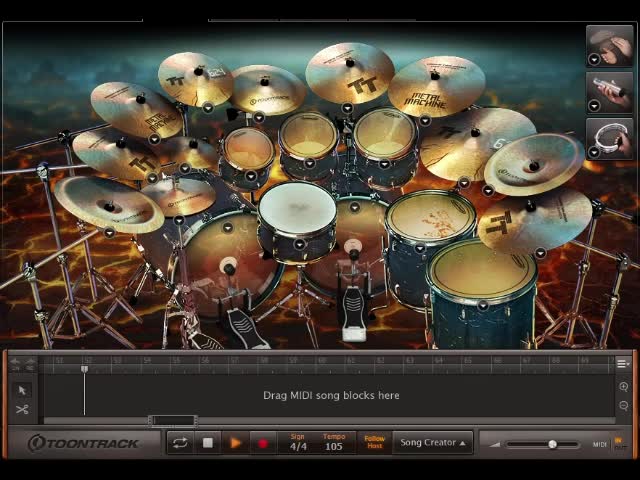Click the Toontrack logo

83,443
